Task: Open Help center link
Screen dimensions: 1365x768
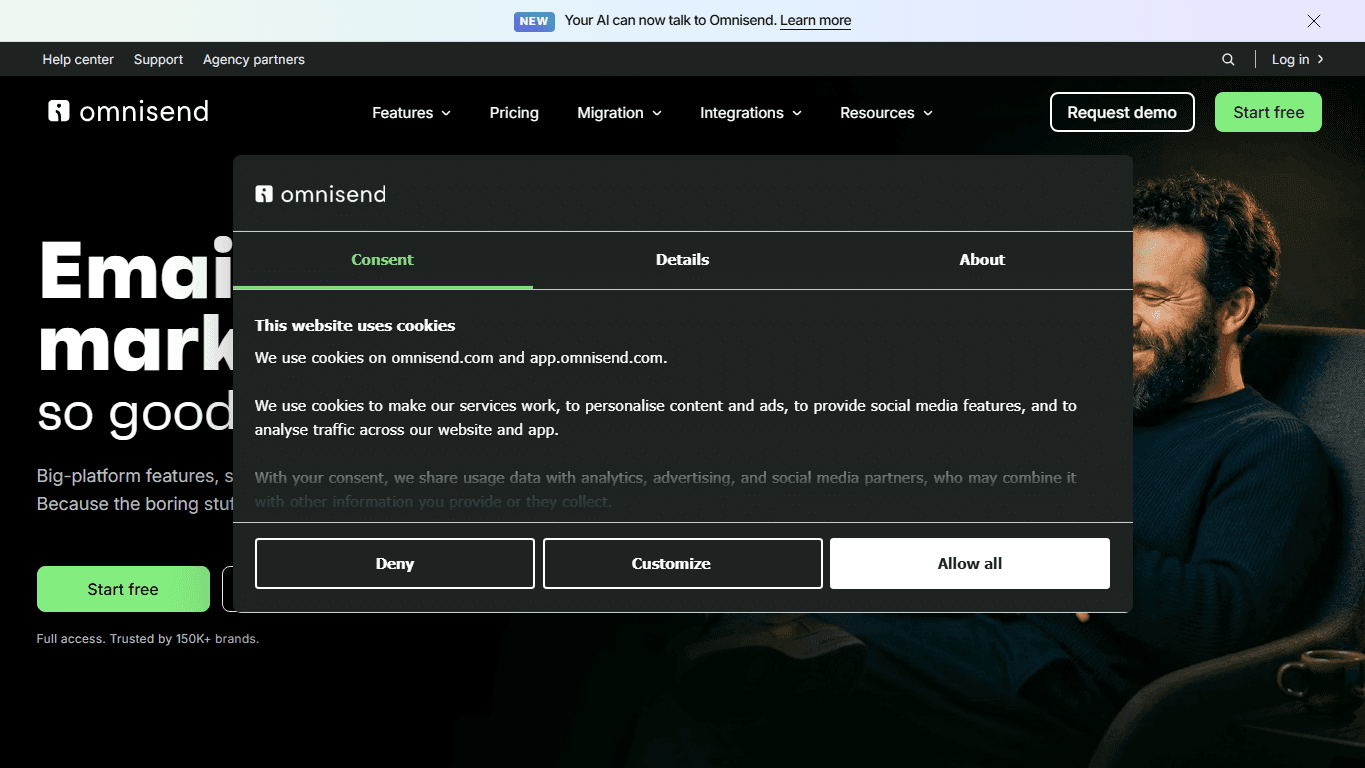Action: (x=78, y=59)
